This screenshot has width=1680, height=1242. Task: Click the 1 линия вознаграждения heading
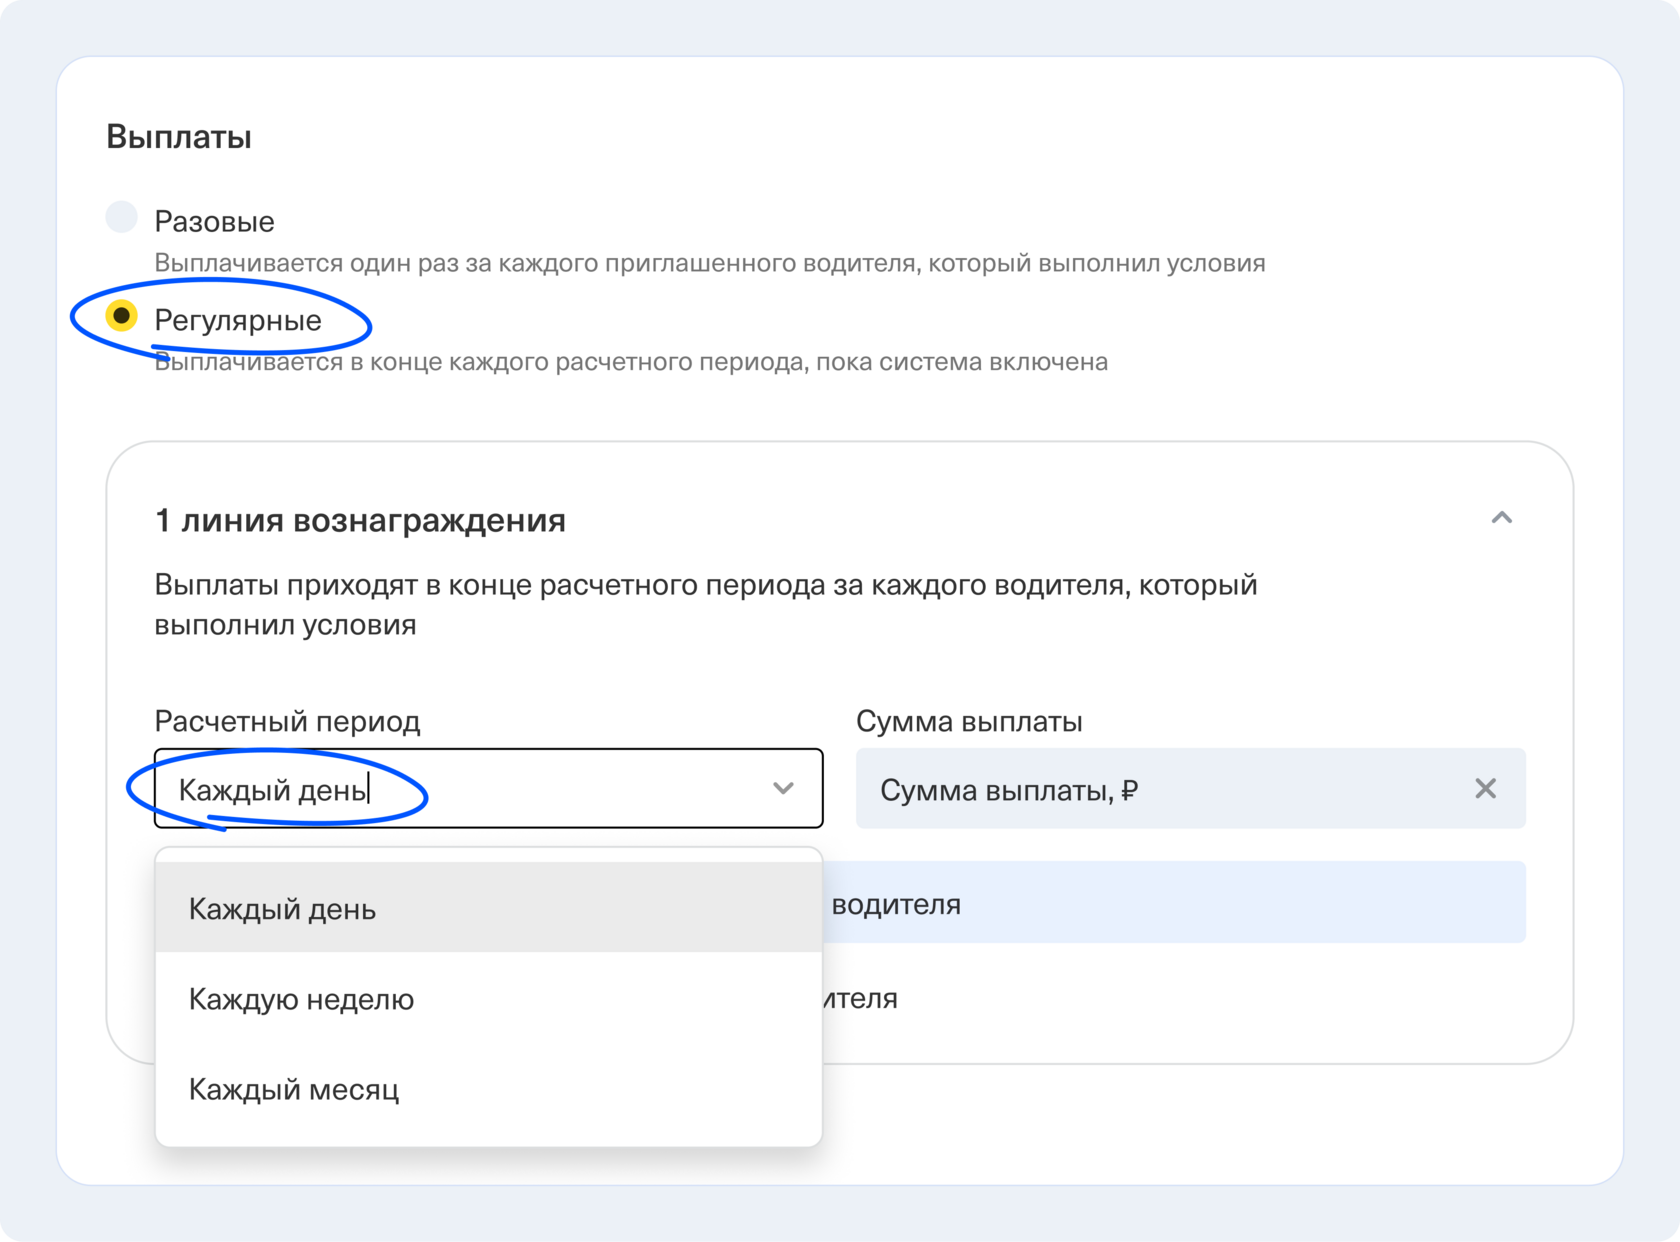click(x=360, y=520)
